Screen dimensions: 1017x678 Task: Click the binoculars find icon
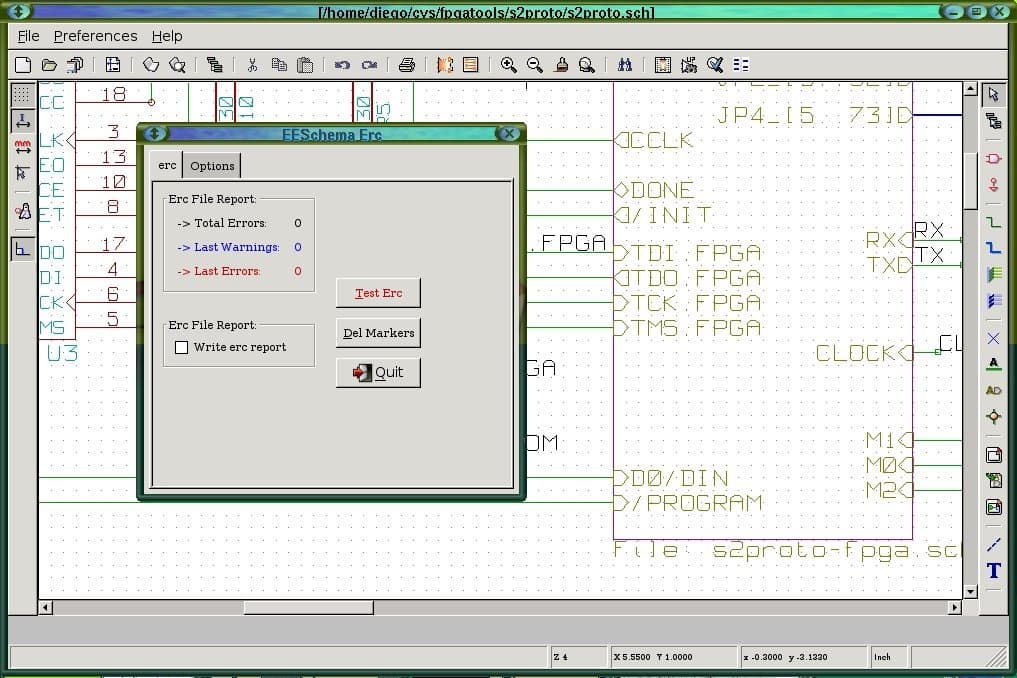[x=625, y=65]
